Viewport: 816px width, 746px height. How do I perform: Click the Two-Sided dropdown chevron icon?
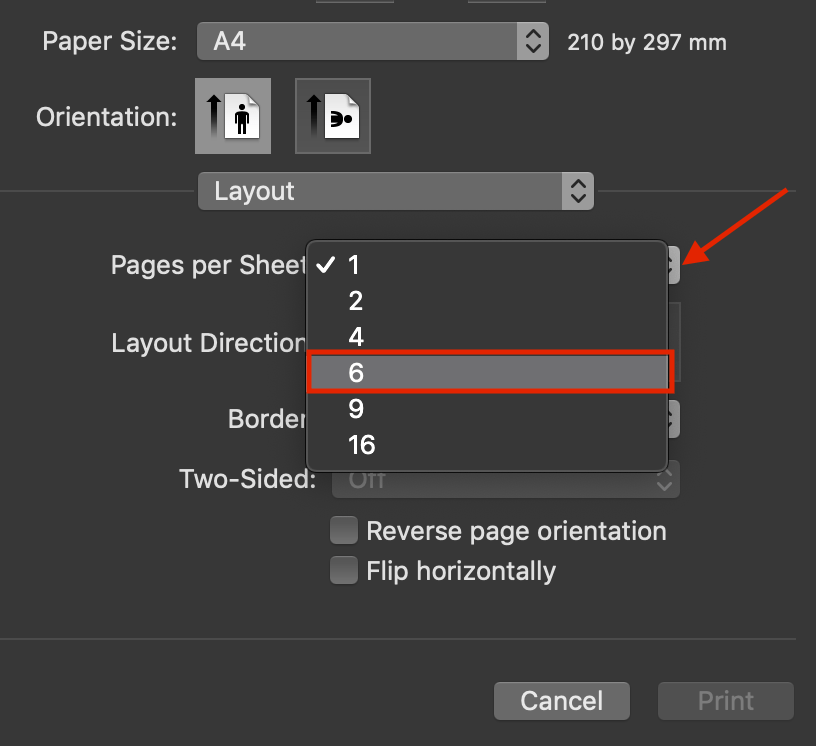[665, 479]
